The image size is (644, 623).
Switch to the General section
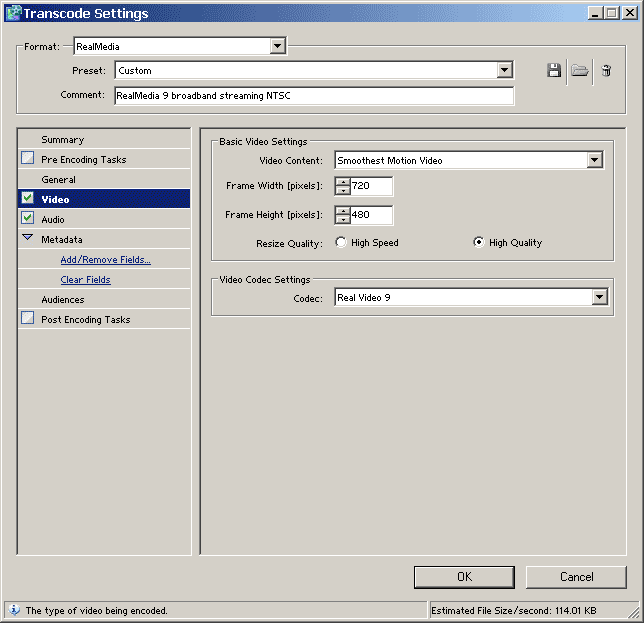click(x=104, y=179)
